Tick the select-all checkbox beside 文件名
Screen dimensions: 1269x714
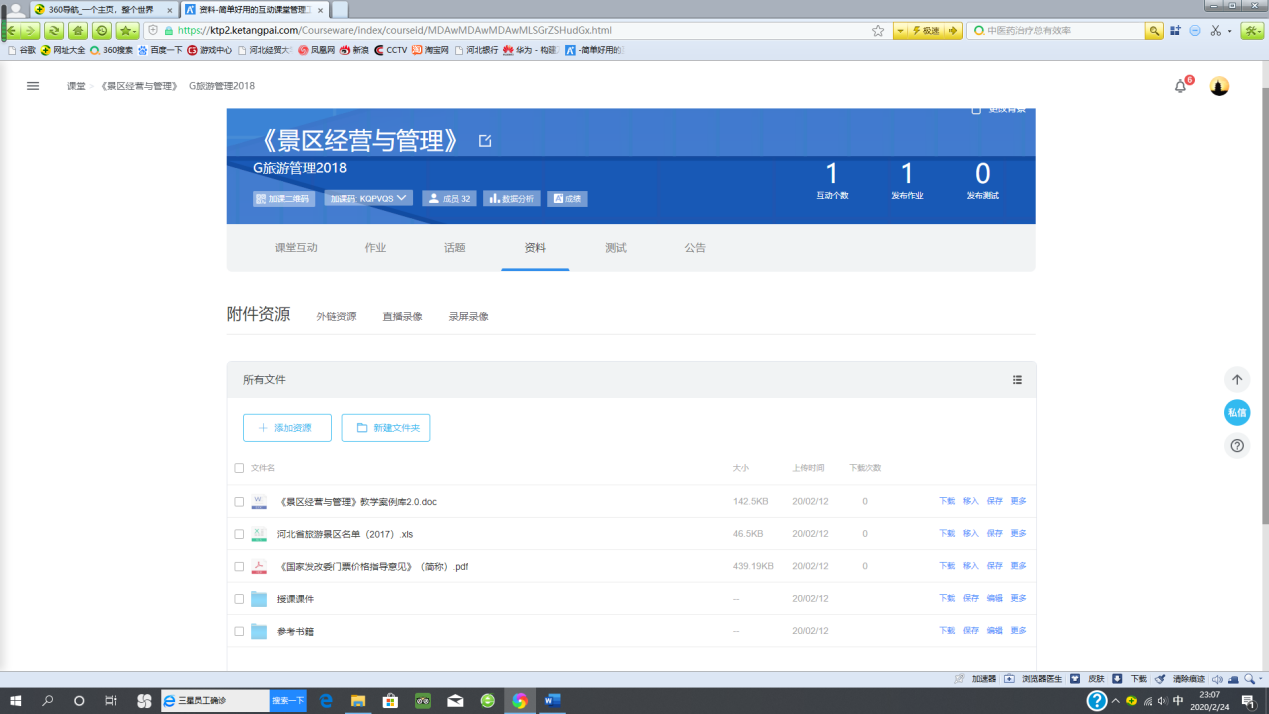pos(239,468)
